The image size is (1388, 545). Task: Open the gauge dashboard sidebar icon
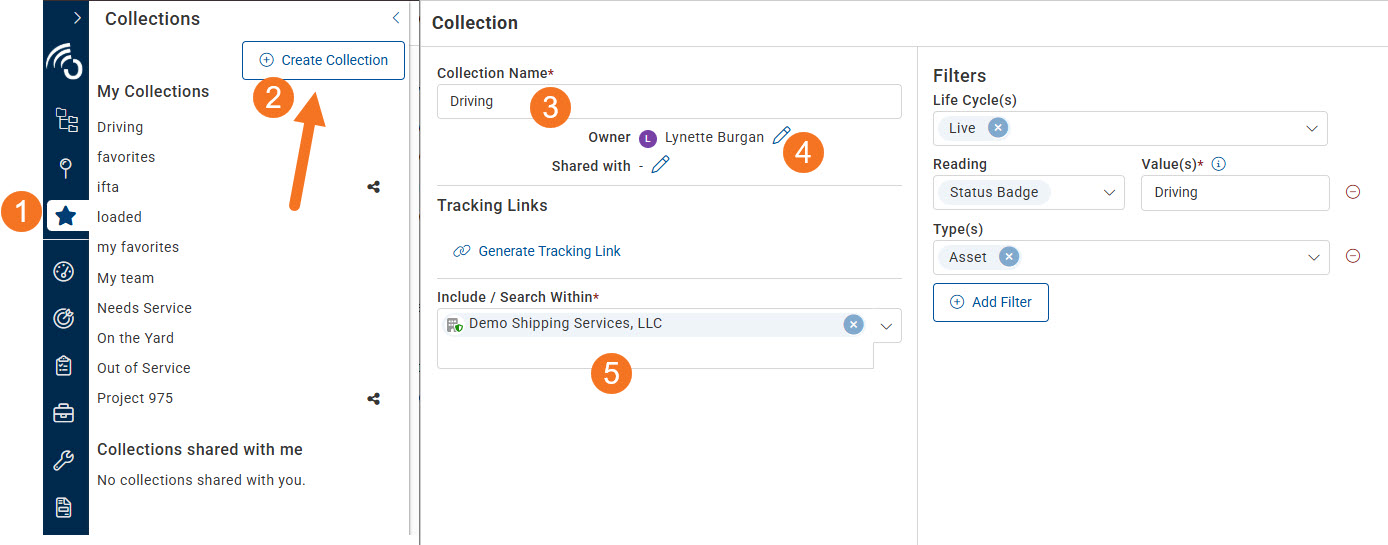(64, 271)
